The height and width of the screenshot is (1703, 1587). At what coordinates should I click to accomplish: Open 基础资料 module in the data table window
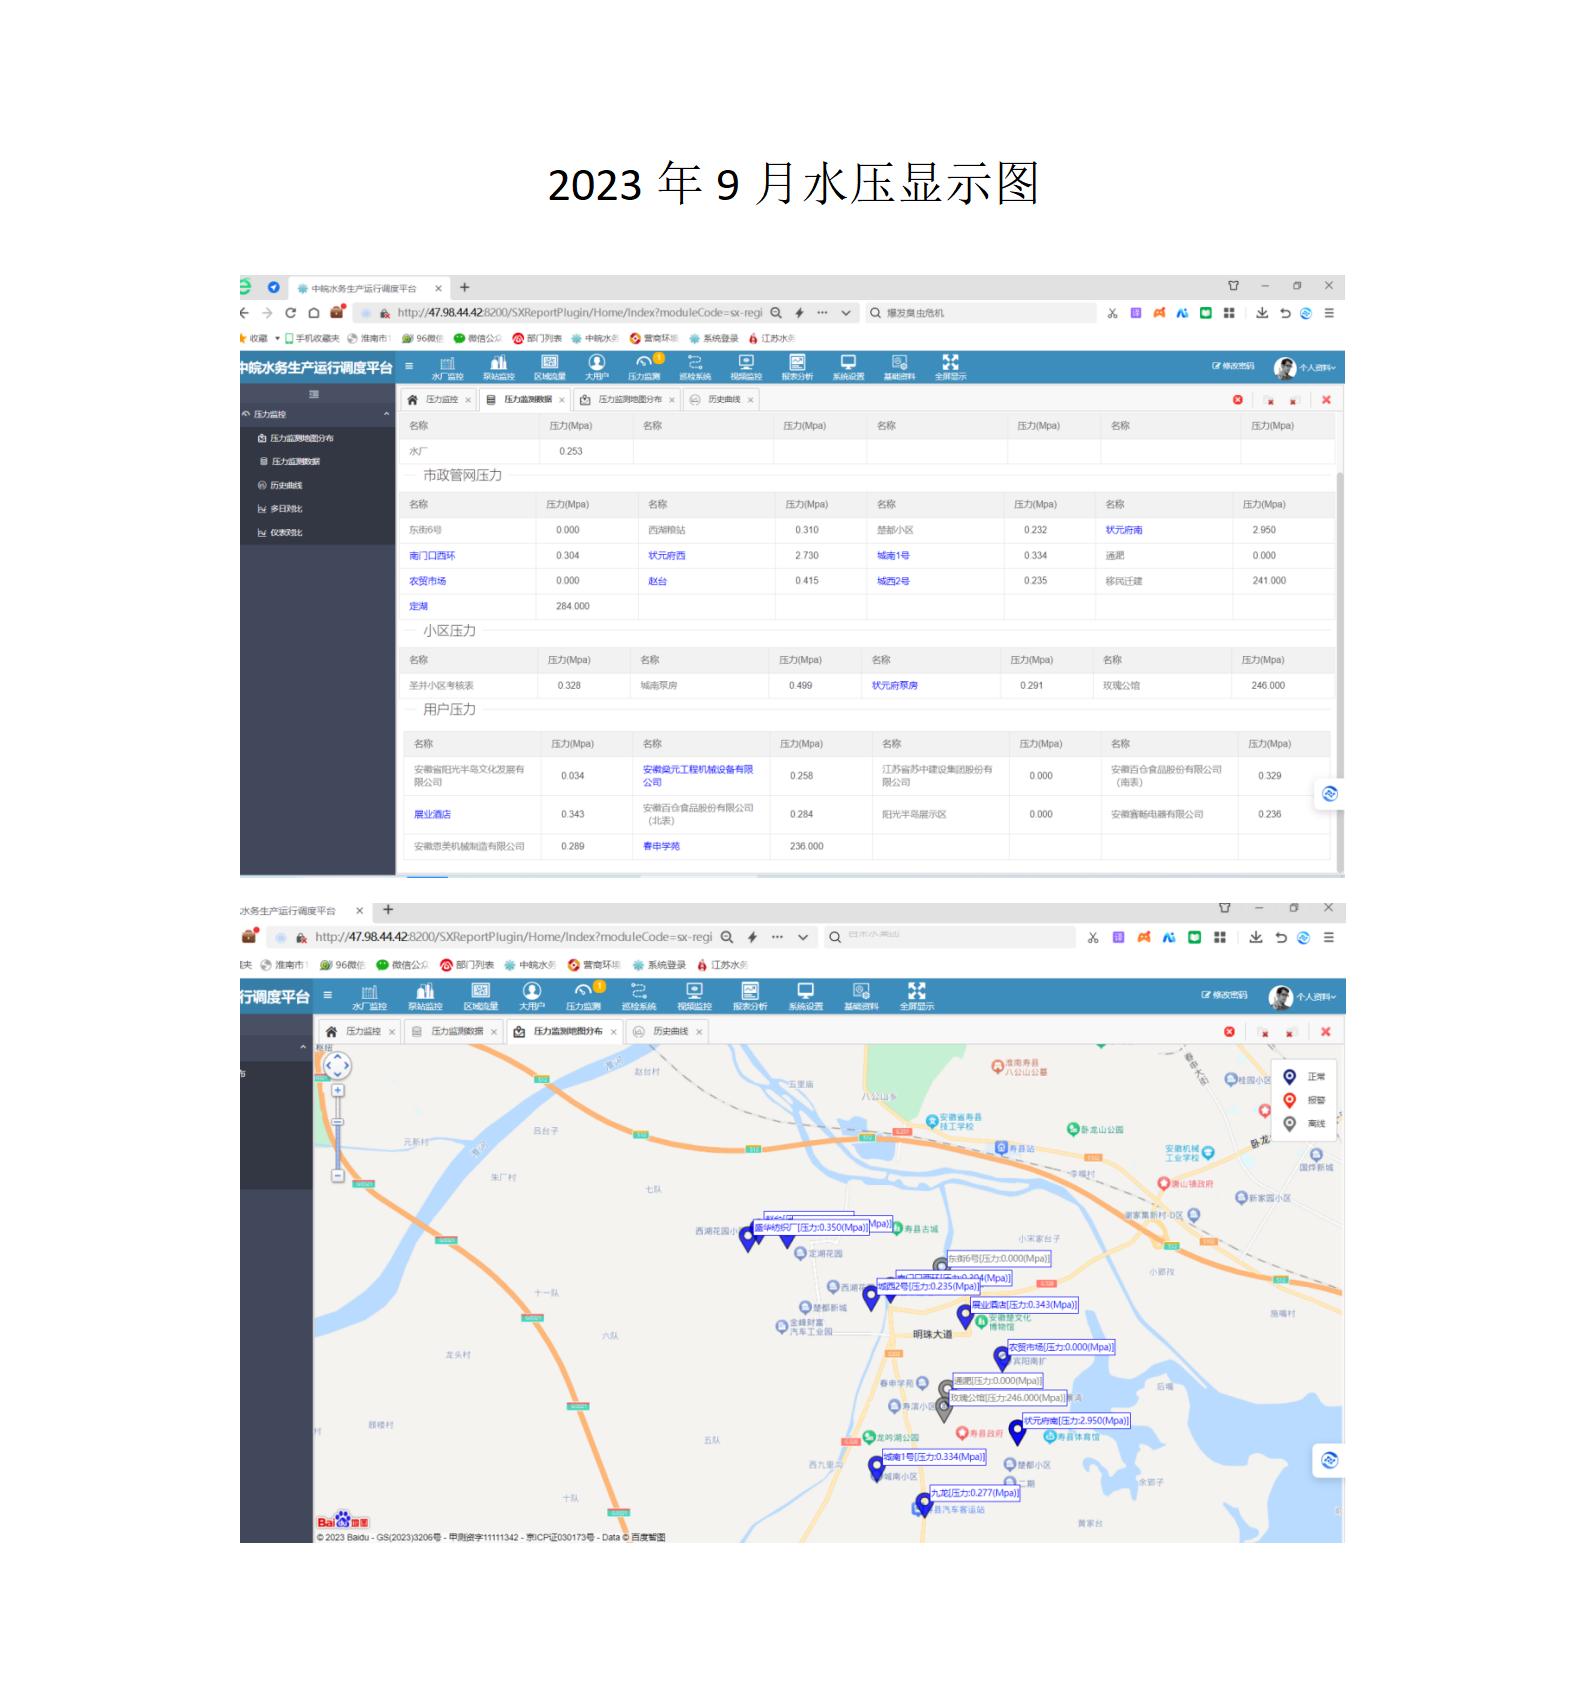(x=899, y=367)
